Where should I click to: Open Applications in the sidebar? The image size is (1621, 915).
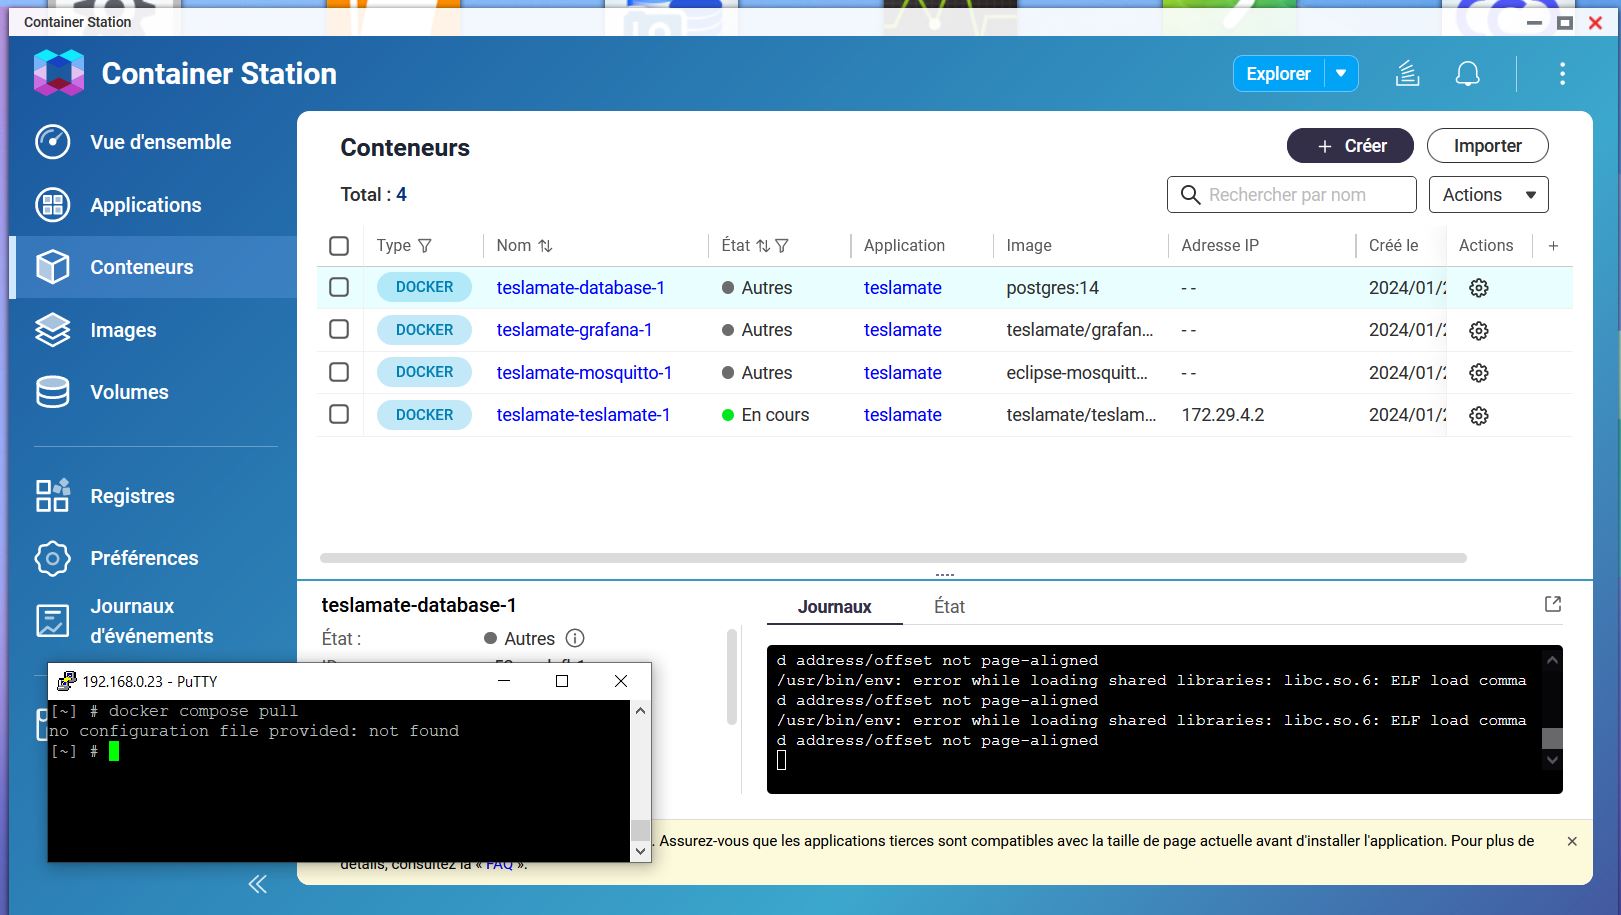(x=153, y=205)
